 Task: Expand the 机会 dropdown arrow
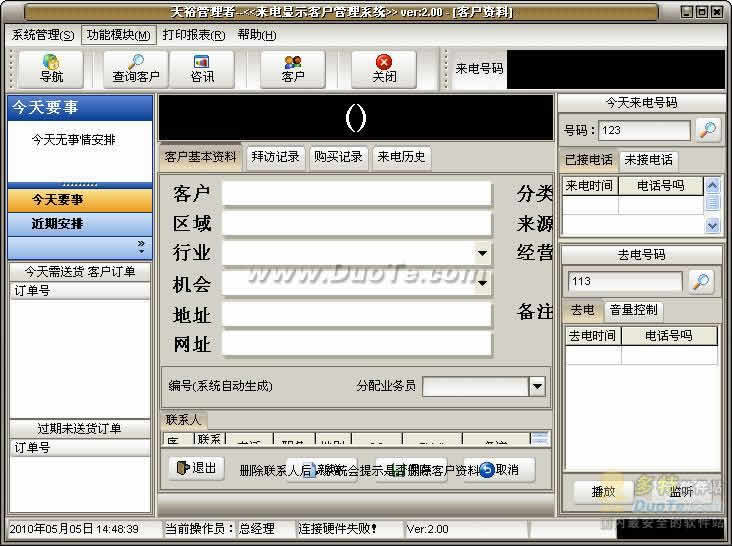coord(482,283)
